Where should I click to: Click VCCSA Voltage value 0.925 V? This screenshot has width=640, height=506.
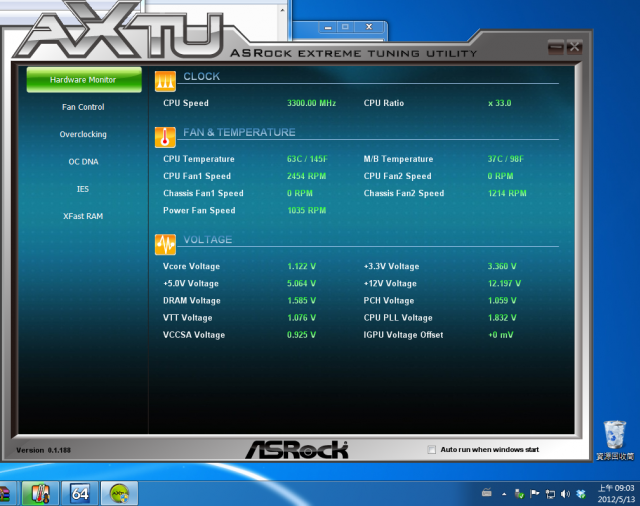point(302,335)
